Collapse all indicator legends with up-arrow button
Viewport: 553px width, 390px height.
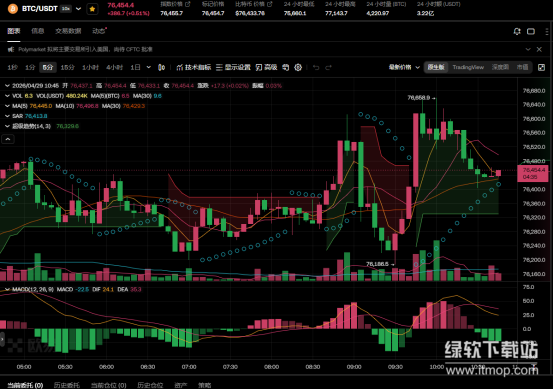click(x=8, y=139)
